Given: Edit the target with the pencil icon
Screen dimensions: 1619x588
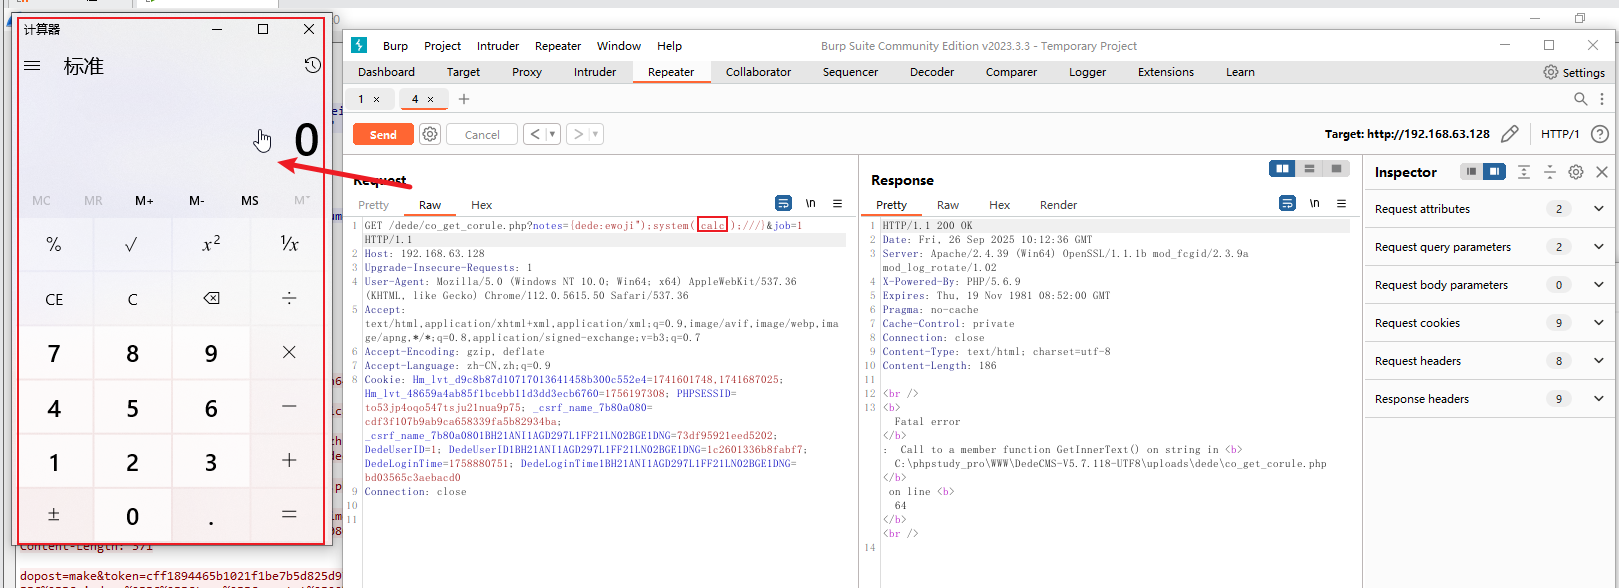Looking at the screenshot, I should click(1510, 134).
